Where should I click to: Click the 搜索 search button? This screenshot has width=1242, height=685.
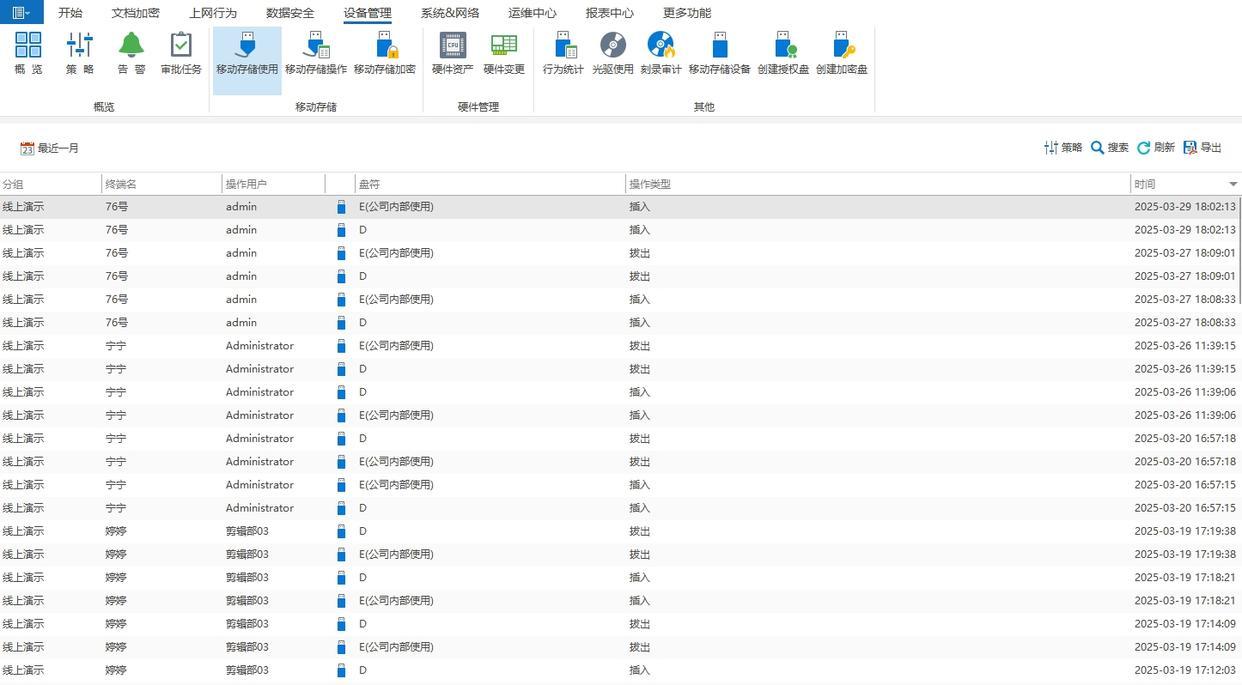tap(1109, 147)
